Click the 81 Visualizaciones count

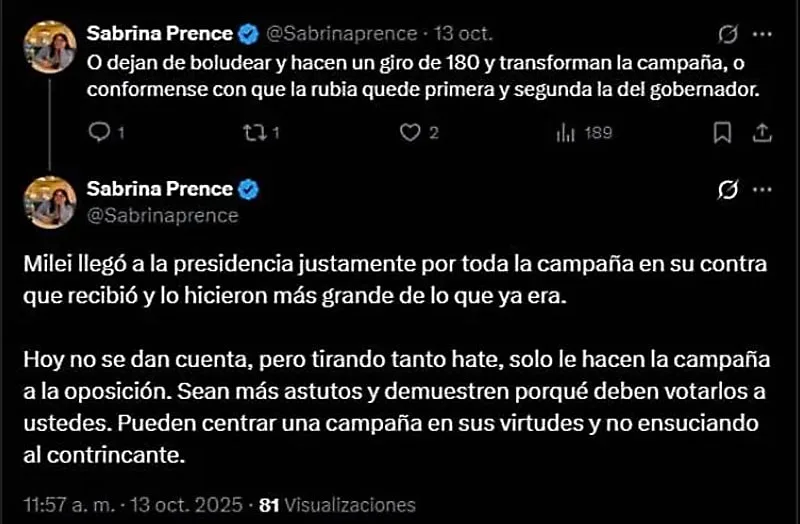pos(337,505)
